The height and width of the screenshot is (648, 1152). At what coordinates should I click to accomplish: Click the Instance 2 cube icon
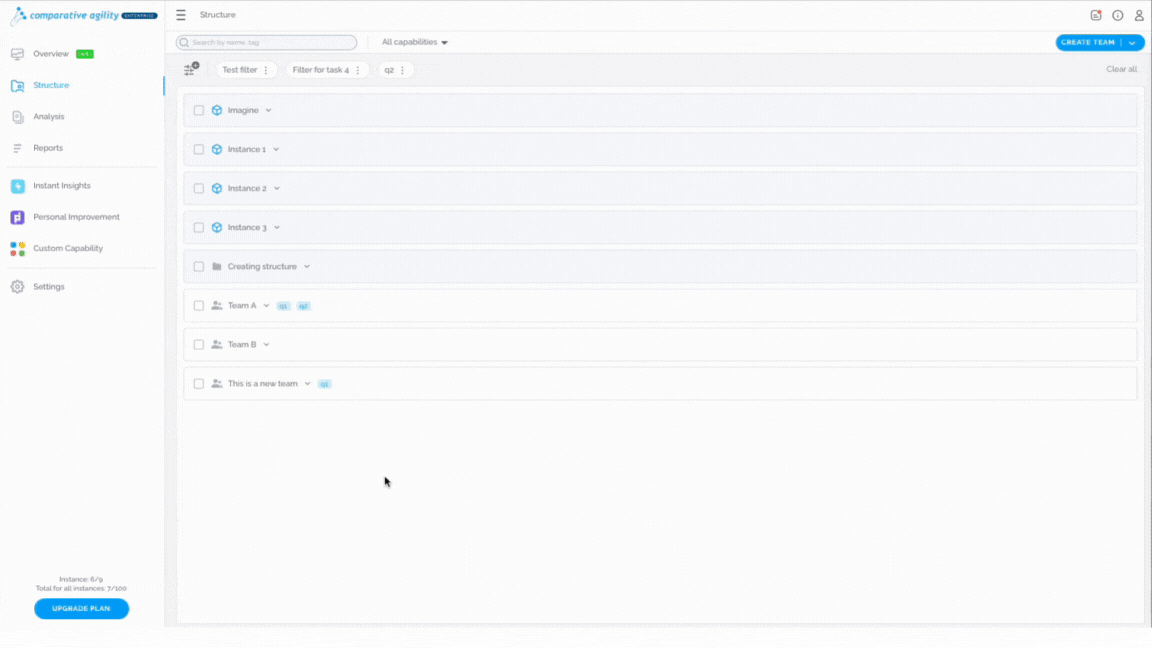pyautogui.click(x=217, y=188)
